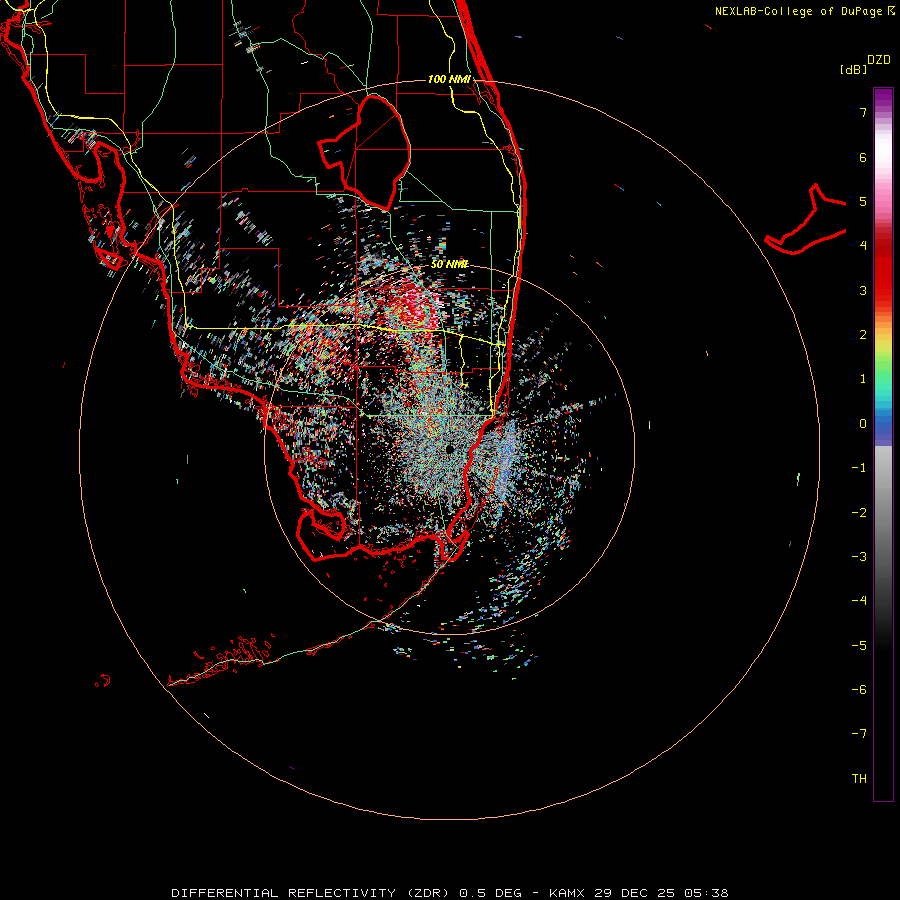
Task: Click the 50 NMI range ring label
Action: click(450, 264)
